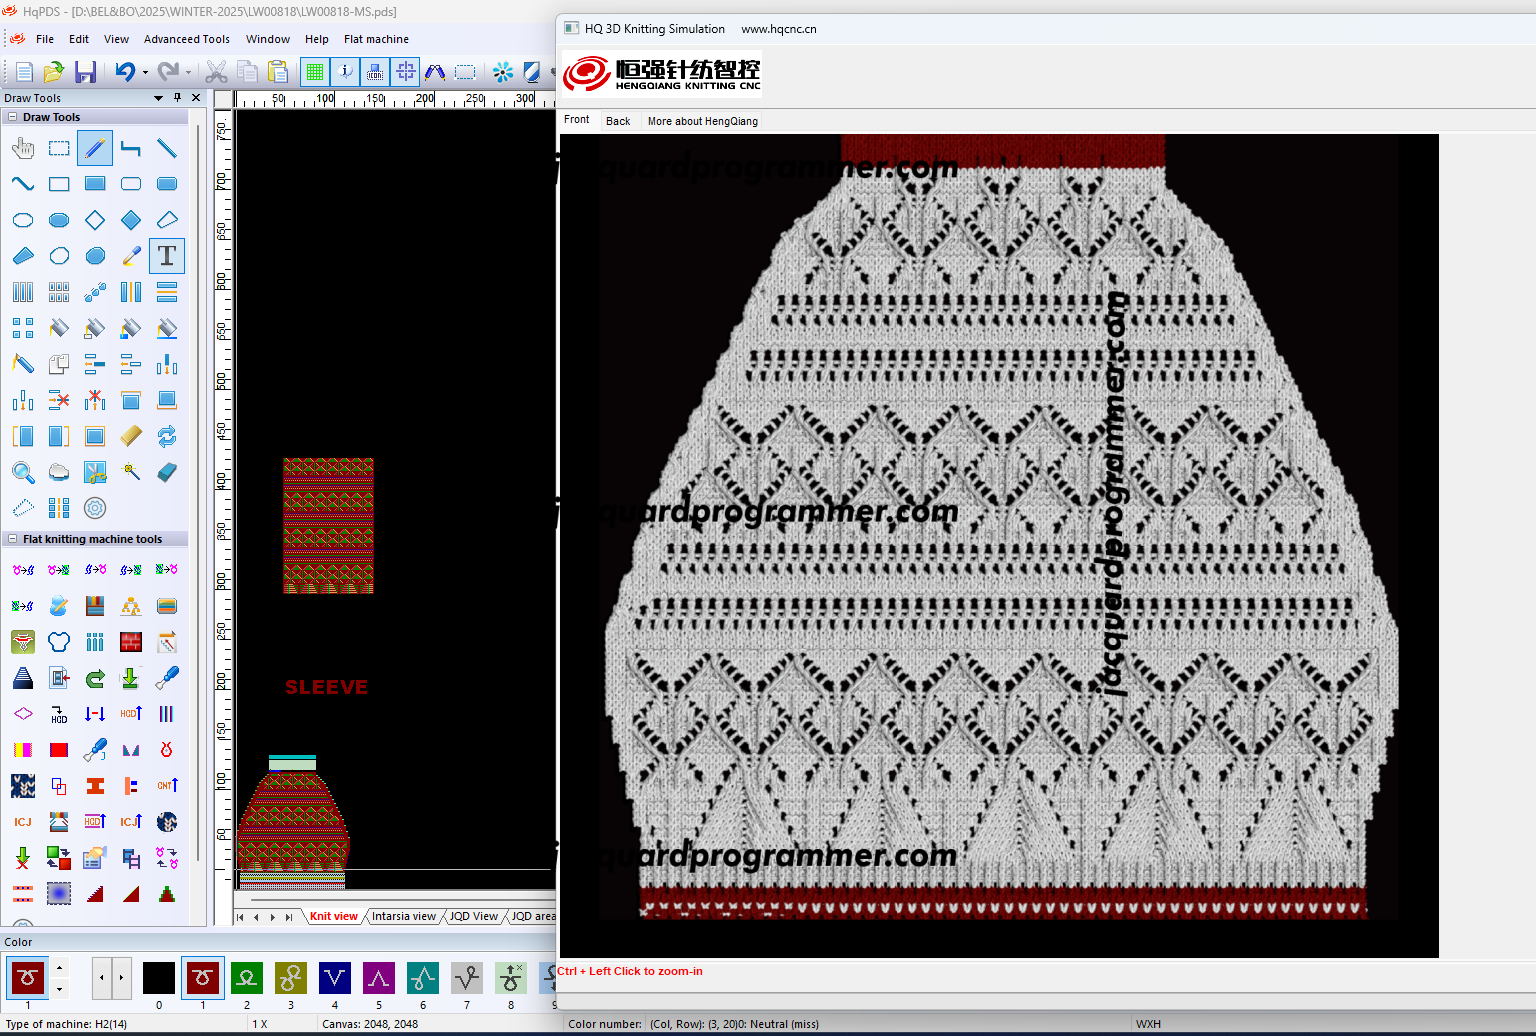Screen dimensions: 1536x1036
Task: Toggle the green grid display button
Action: point(315,72)
